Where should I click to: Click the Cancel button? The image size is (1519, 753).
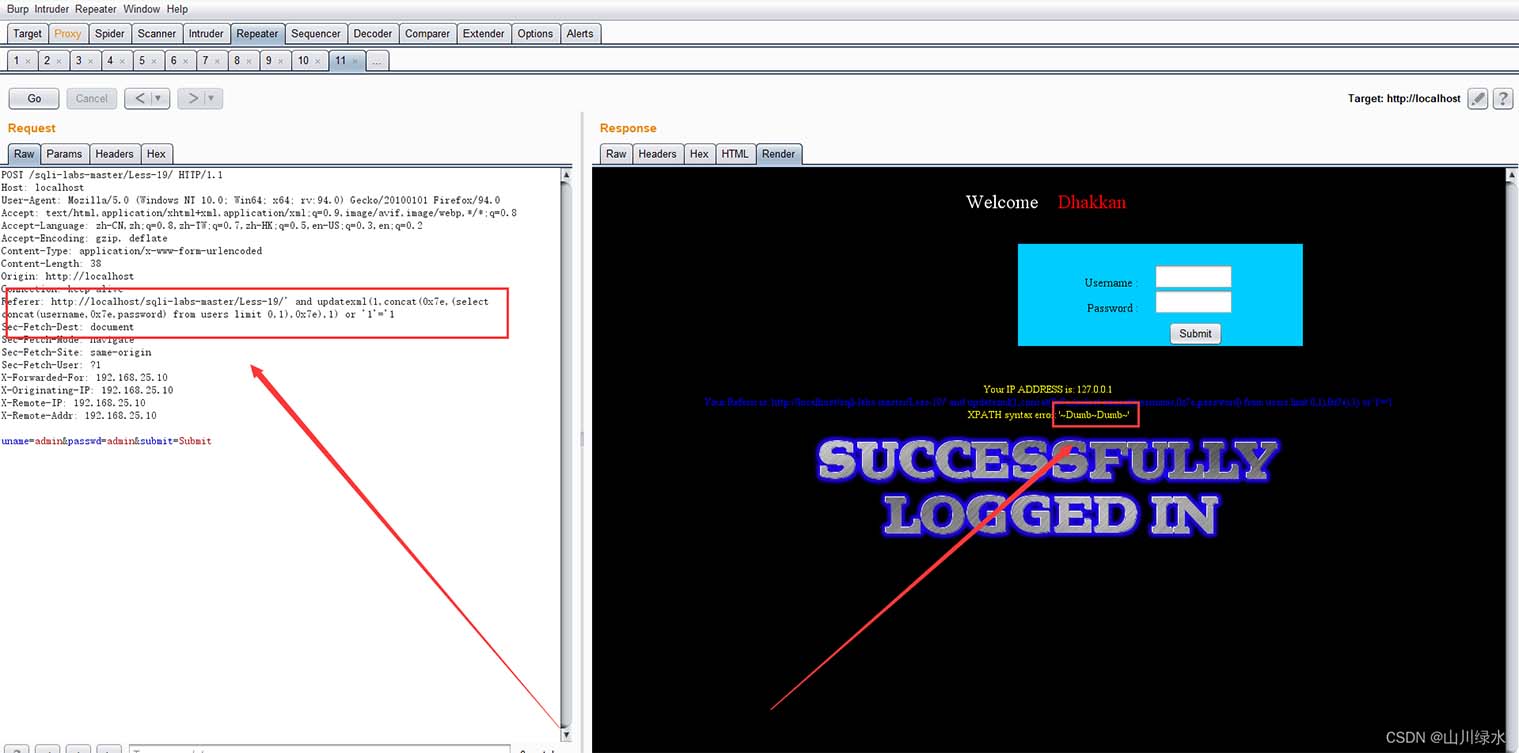91,98
